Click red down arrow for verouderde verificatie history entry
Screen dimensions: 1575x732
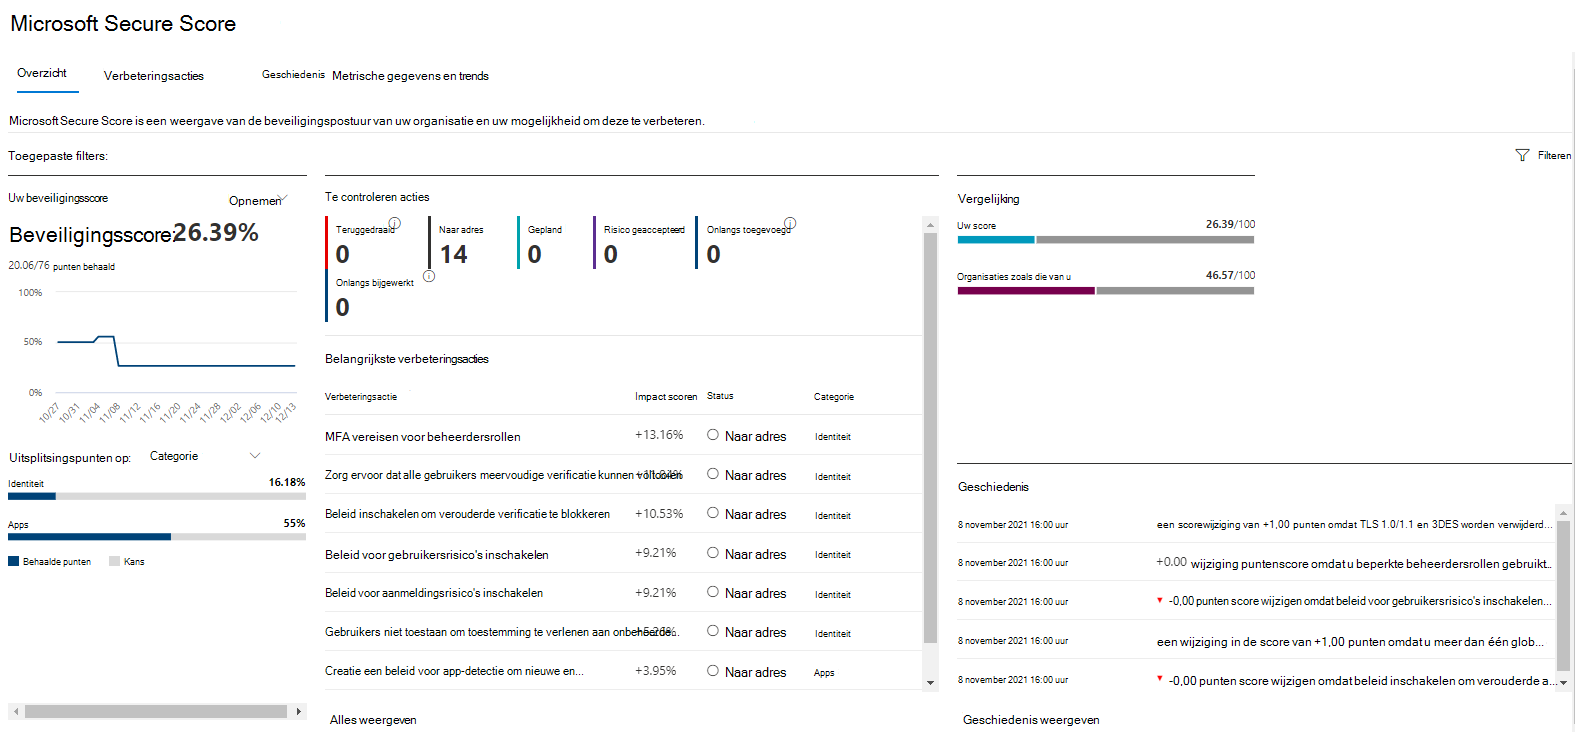(1160, 678)
